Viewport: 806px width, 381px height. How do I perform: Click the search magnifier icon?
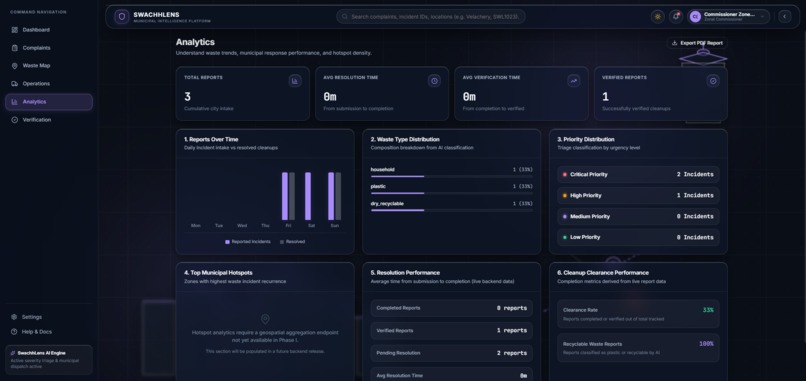(345, 17)
